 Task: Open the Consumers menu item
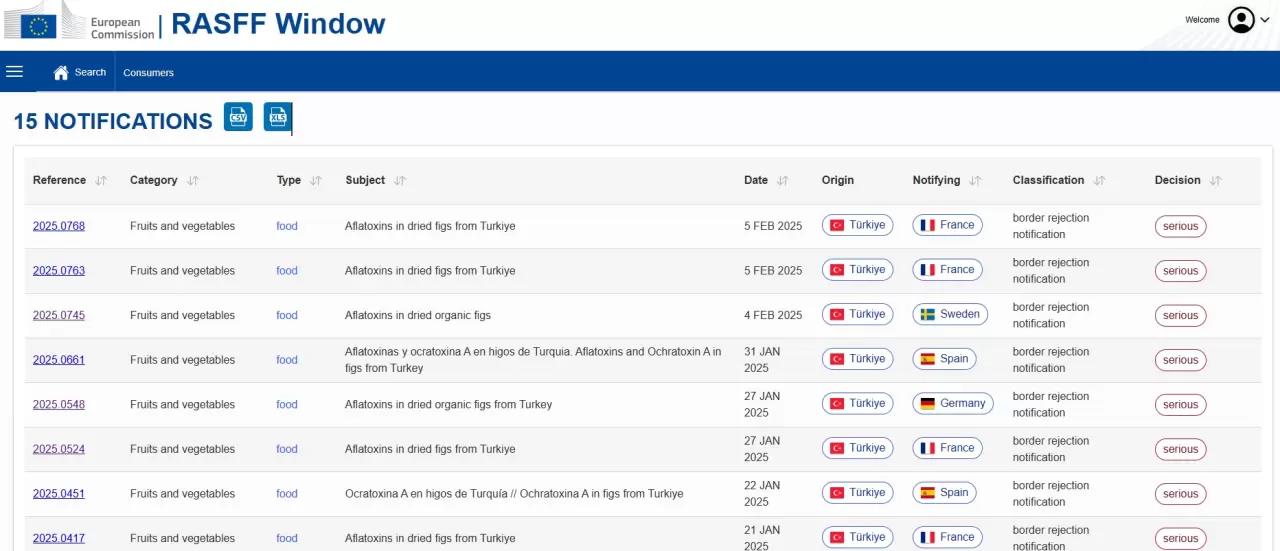click(x=148, y=72)
